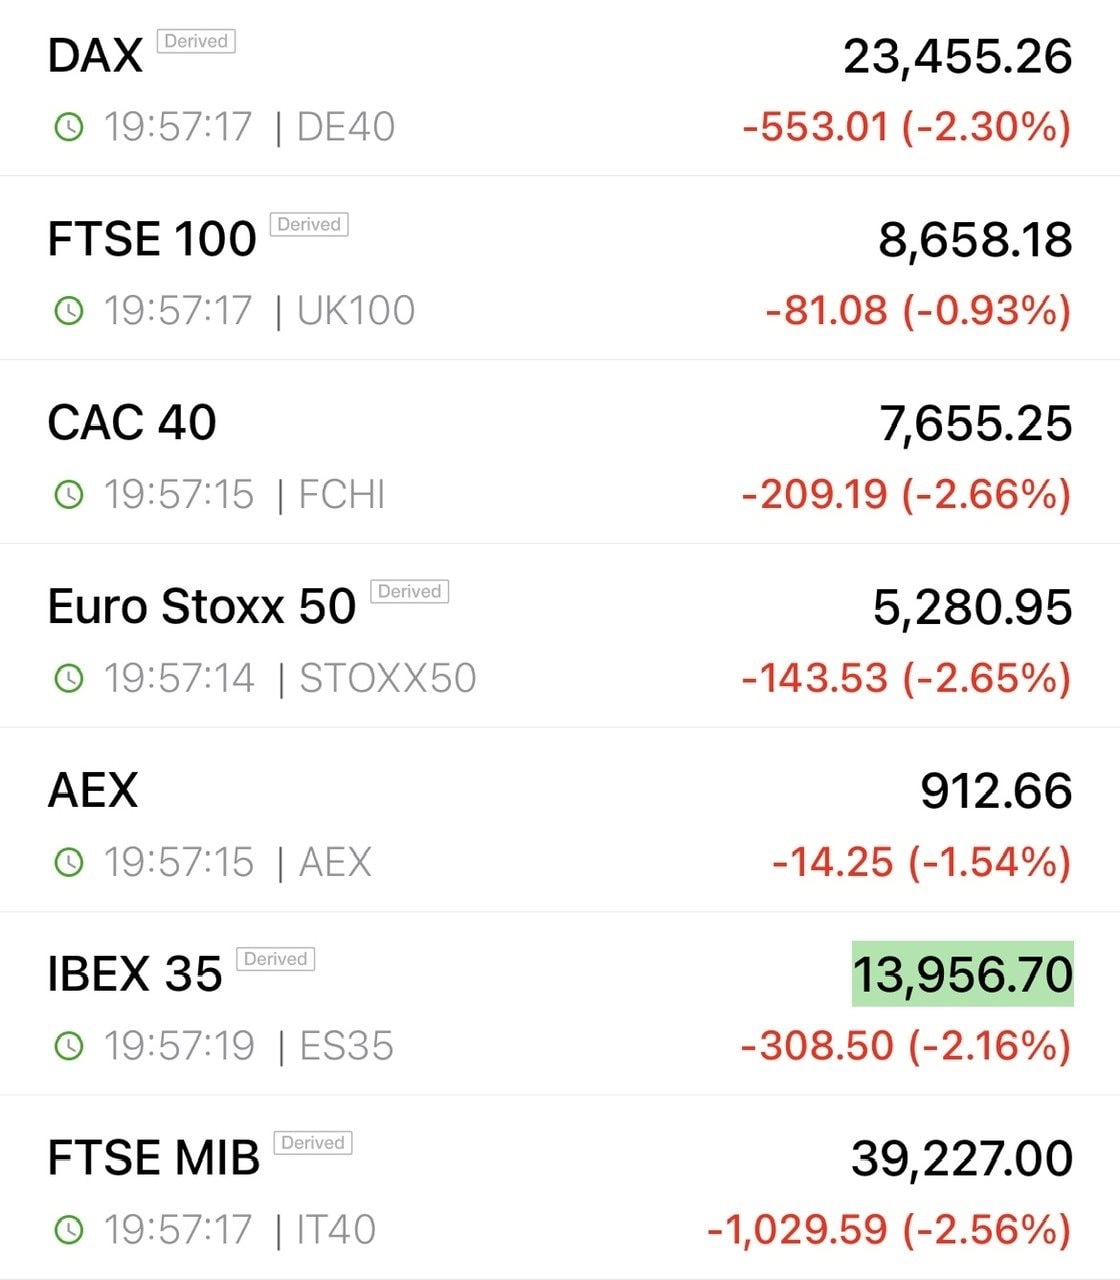
Task: Click the green clock icon under DAX
Action: [x=68, y=127]
